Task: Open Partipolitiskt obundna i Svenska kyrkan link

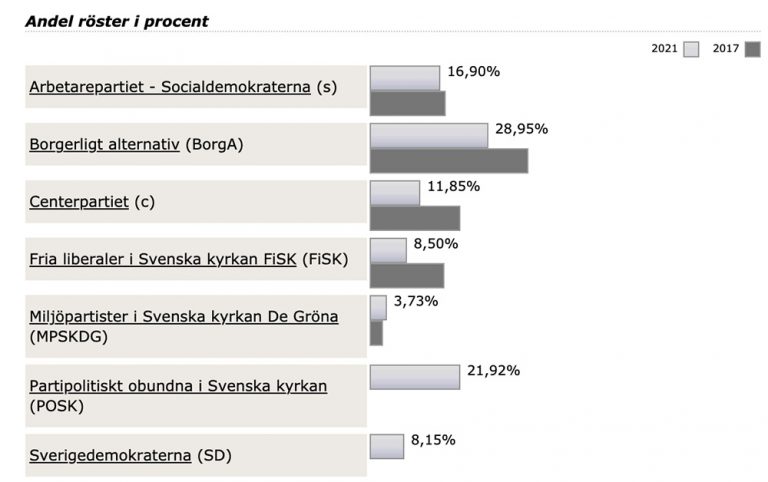Action: (178, 386)
